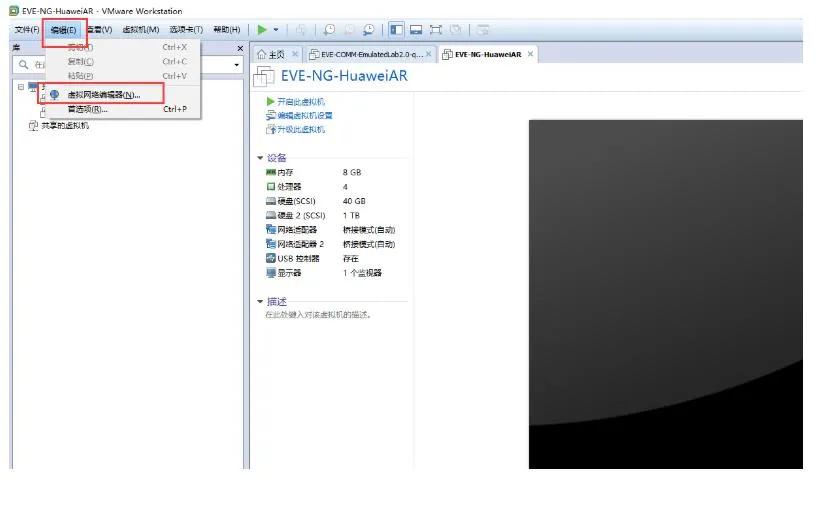The width and height of the screenshot is (820, 507).
Task: Open the power options dropdown arrow
Action: click(276, 30)
